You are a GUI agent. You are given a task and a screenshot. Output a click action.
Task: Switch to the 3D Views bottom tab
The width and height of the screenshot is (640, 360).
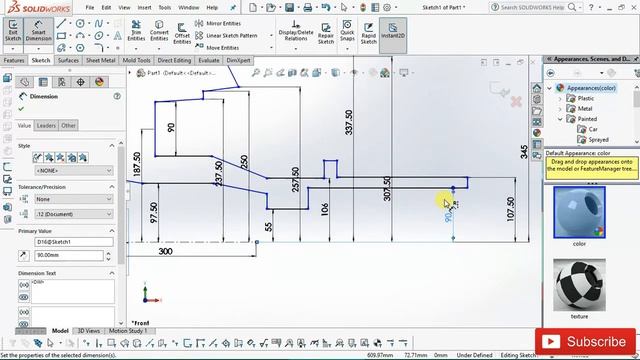[89, 331]
